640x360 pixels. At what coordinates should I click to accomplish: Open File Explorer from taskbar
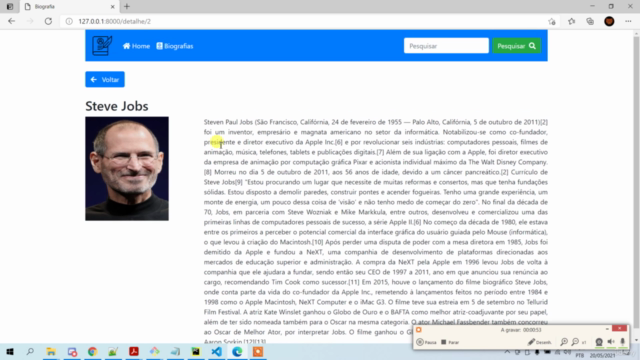click(x=51, y=351)
